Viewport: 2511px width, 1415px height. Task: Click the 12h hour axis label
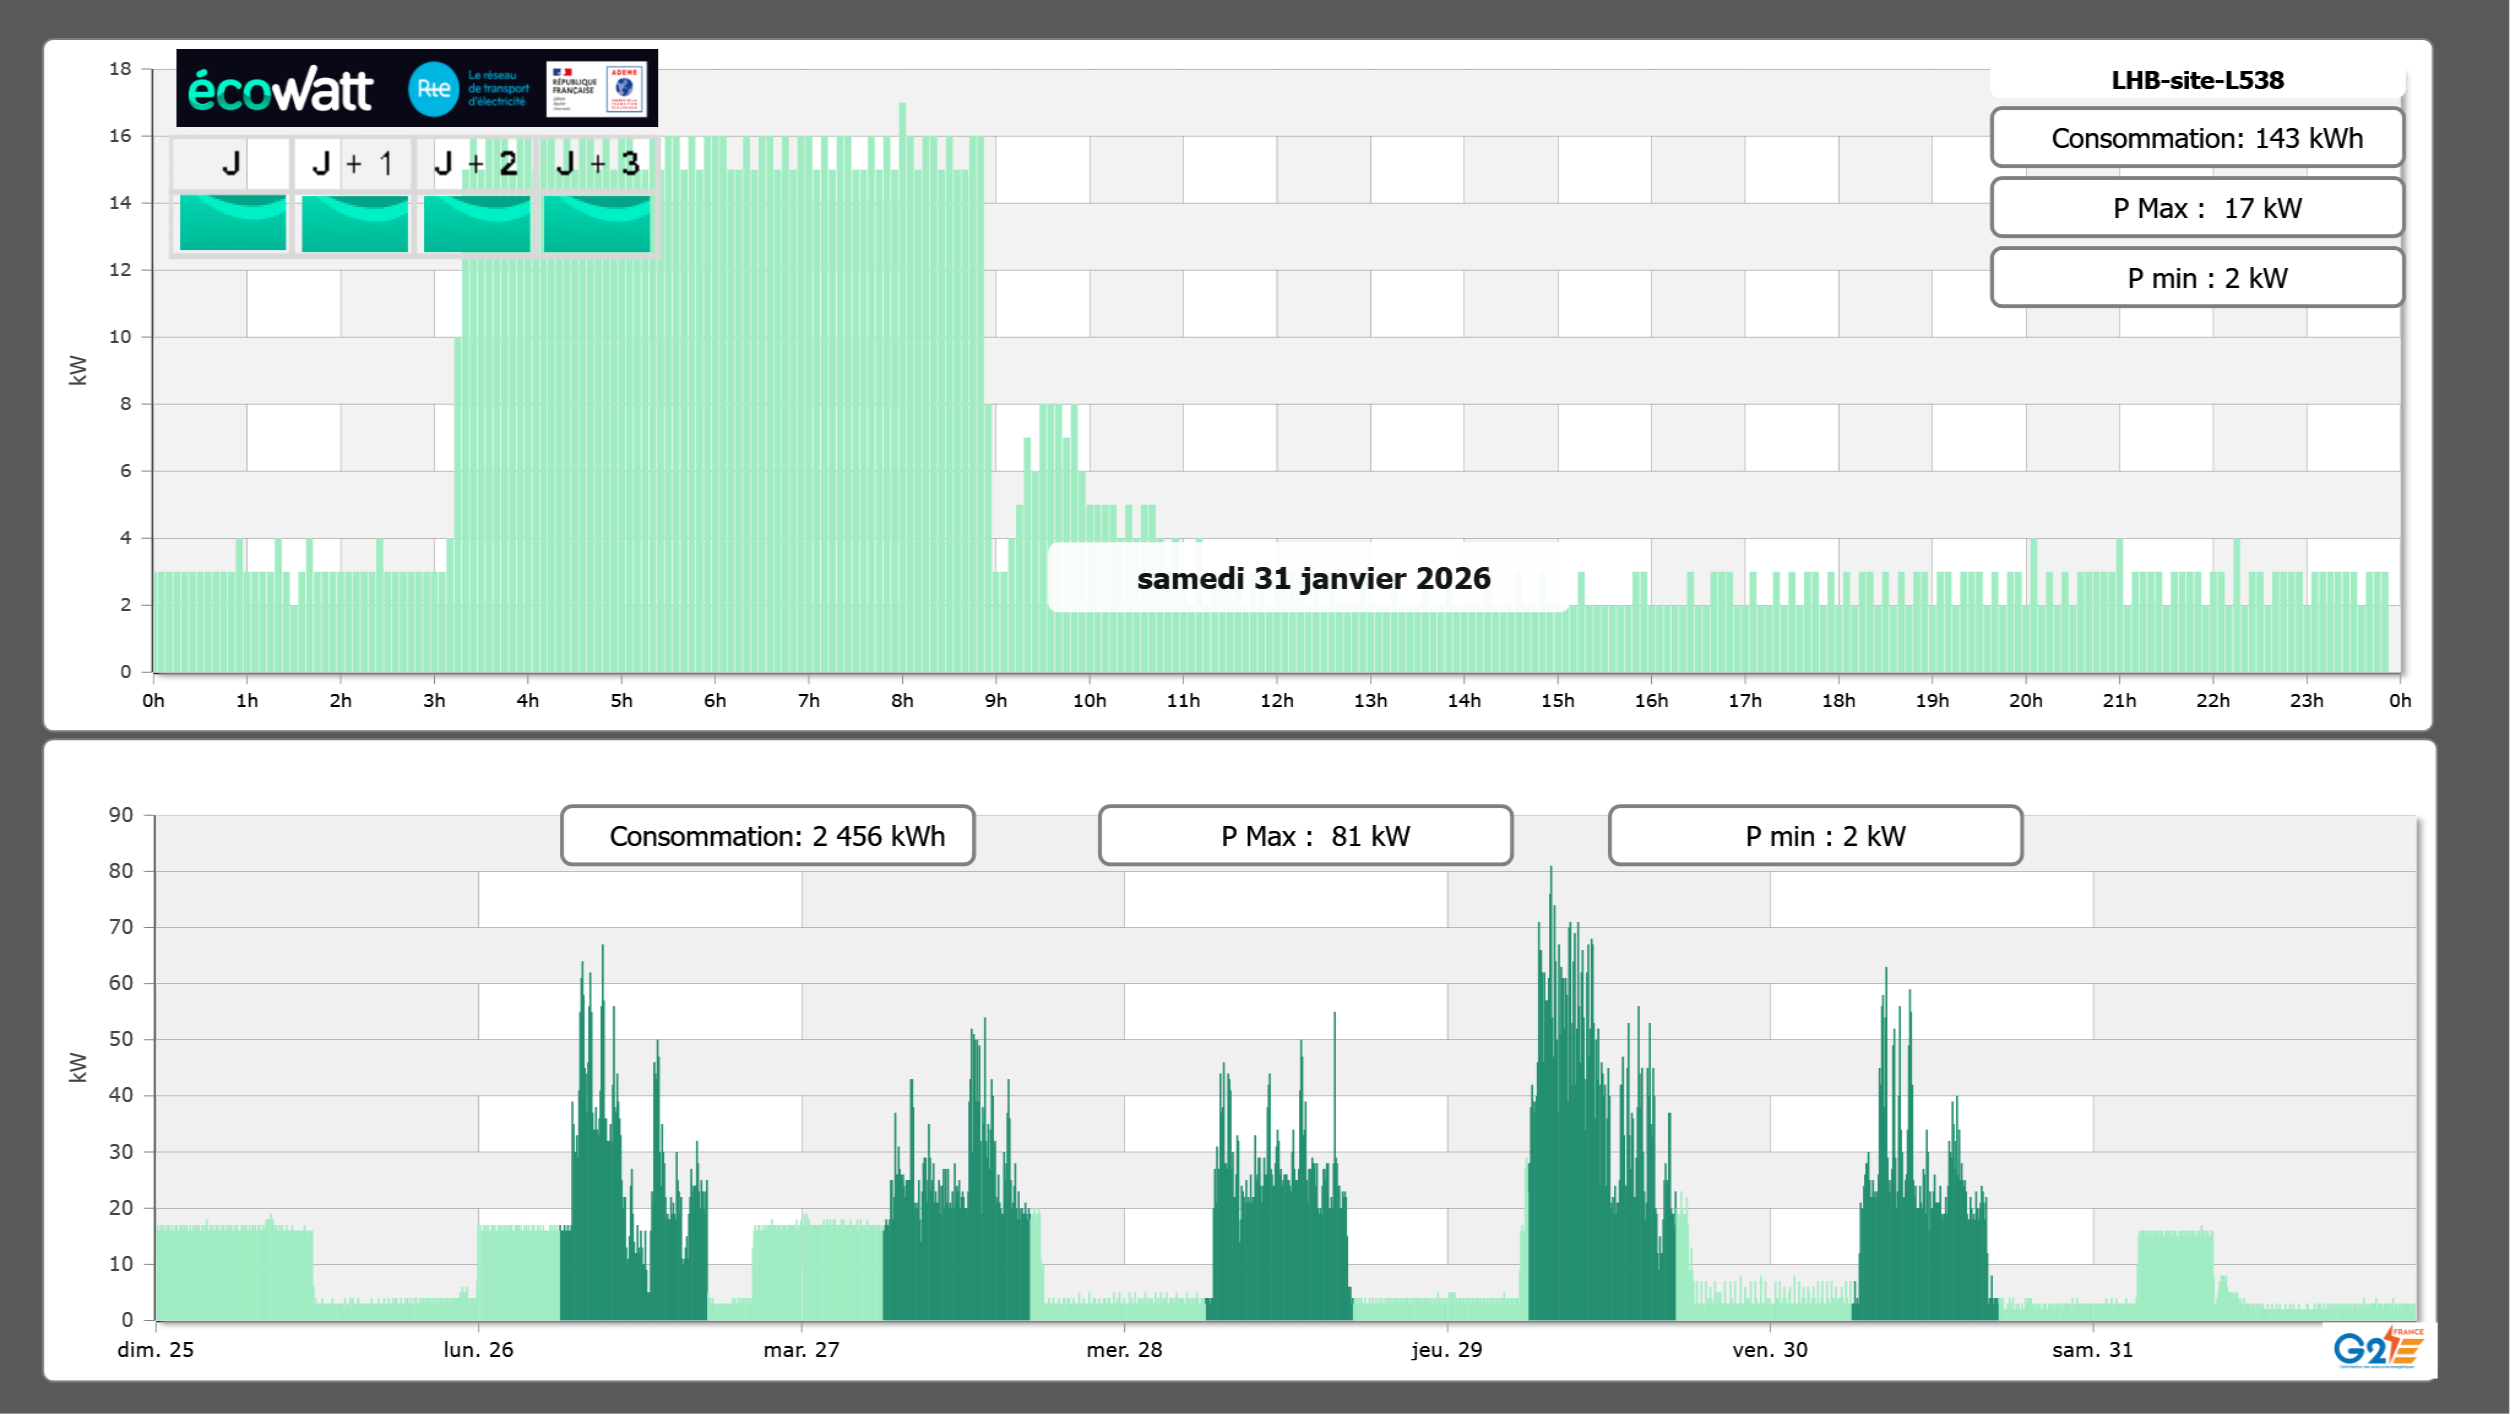(1276, 701)
